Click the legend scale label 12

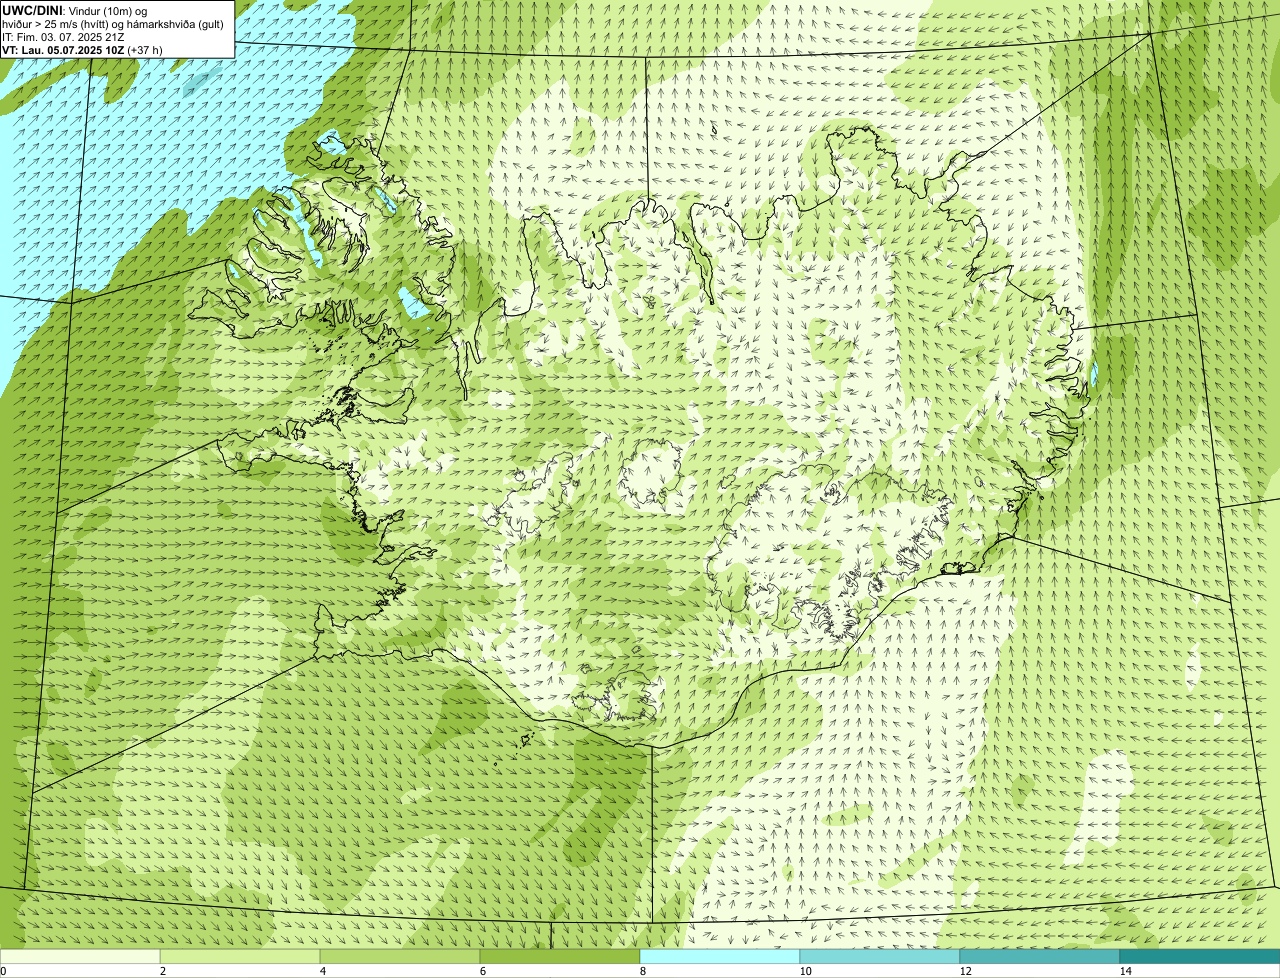[965, 971]
